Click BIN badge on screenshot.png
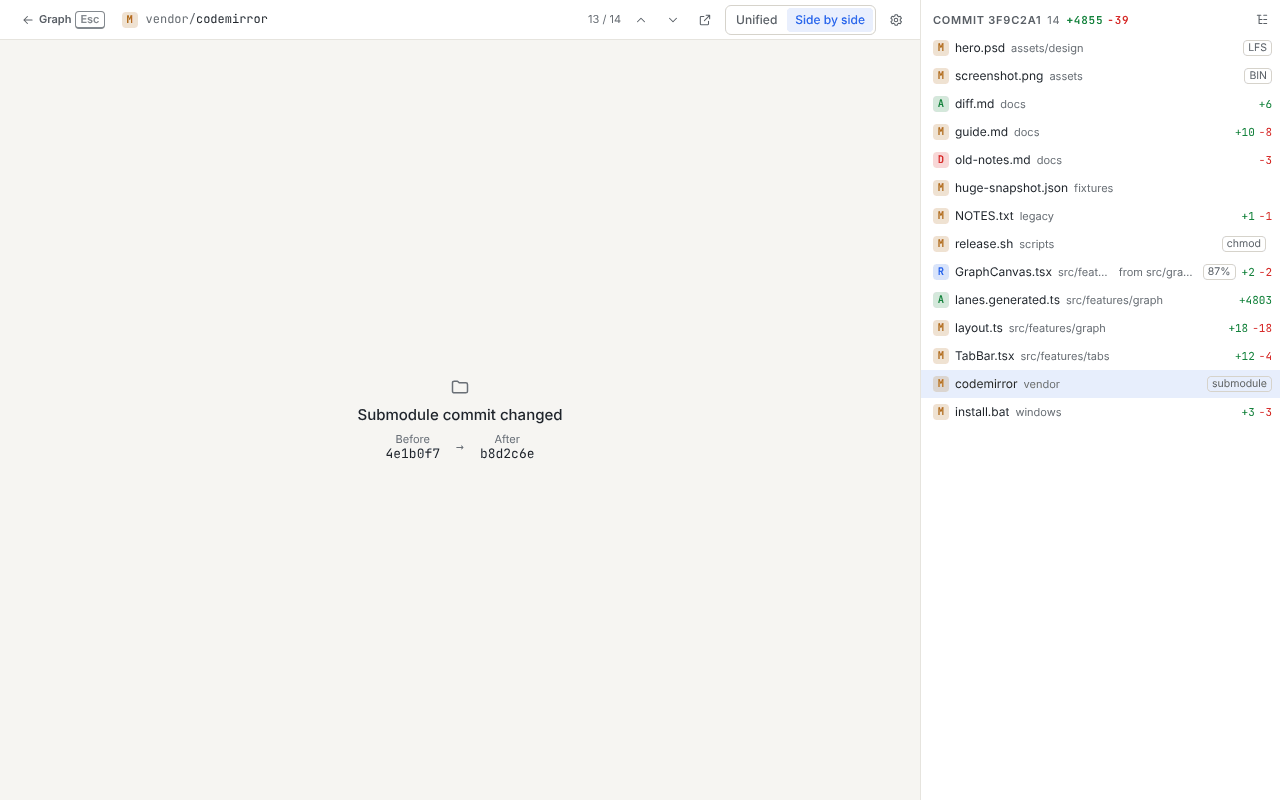 (1258, 76)
